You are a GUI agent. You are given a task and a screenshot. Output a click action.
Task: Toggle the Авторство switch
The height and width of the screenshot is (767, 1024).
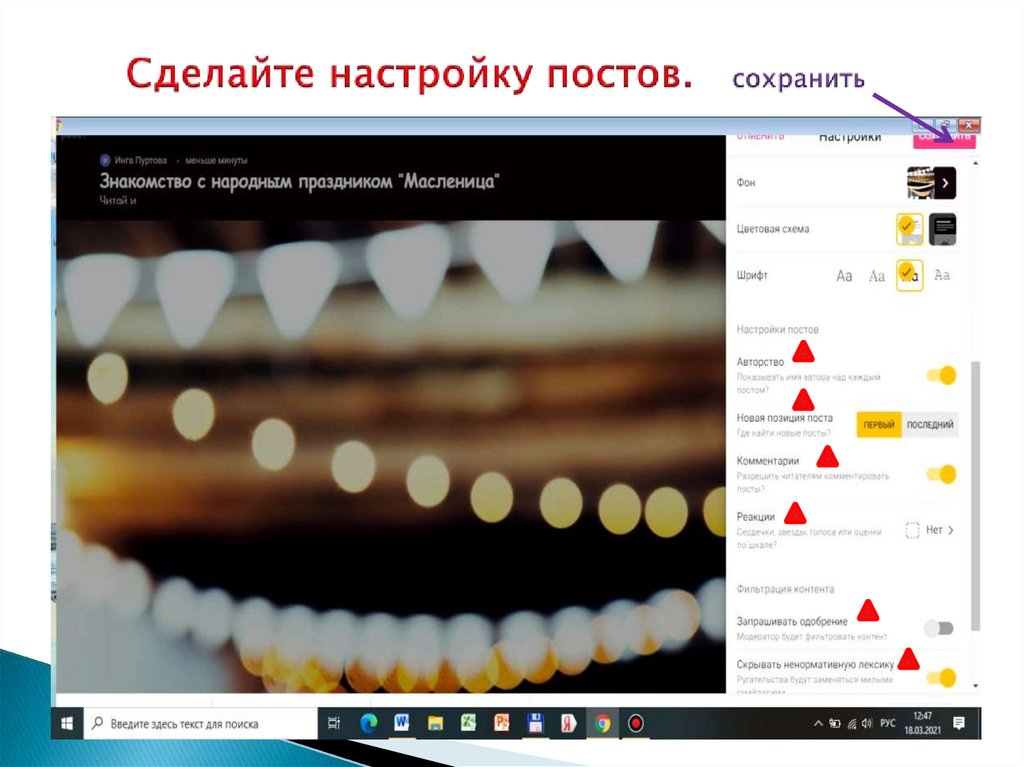point(942,375)
